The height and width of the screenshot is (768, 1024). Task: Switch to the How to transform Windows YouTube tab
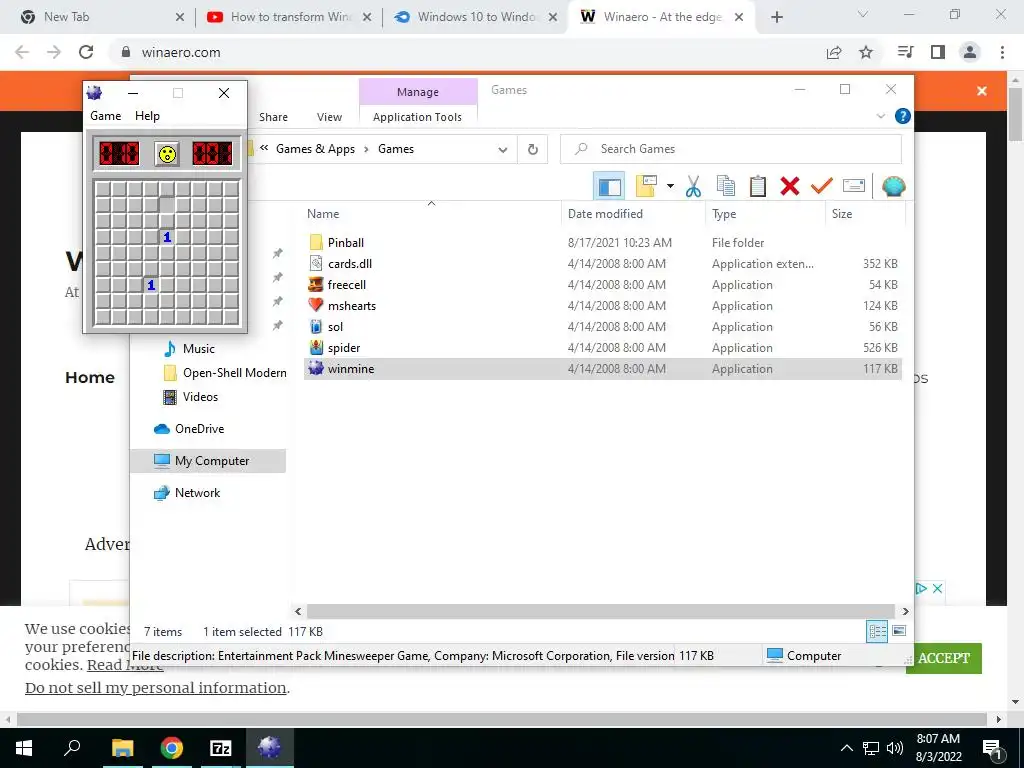point(289,17)
